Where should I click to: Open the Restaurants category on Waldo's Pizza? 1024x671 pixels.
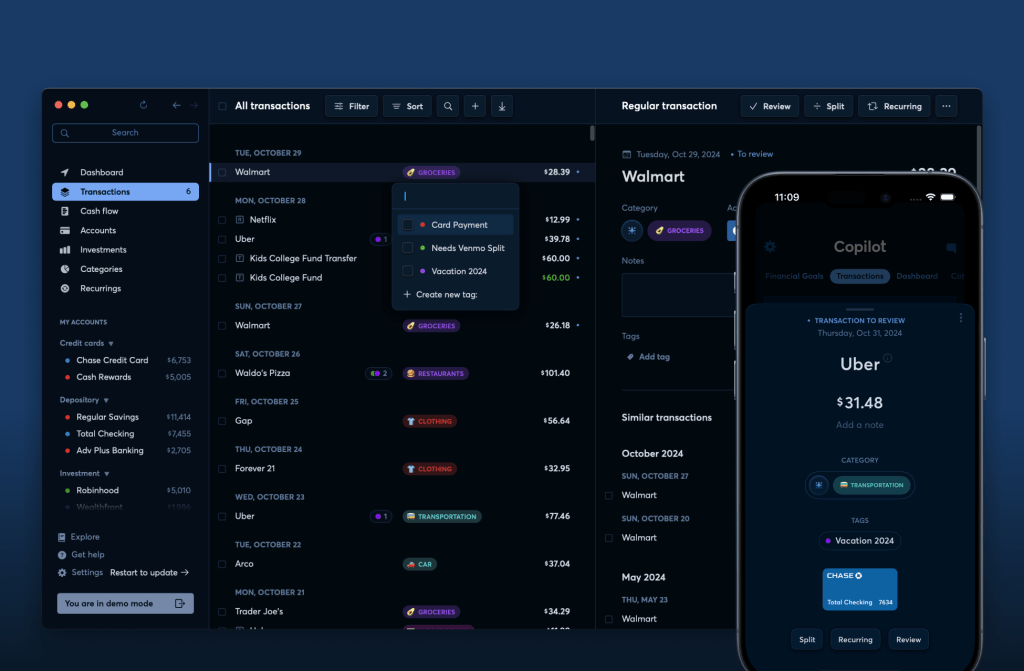pos(436,374)
